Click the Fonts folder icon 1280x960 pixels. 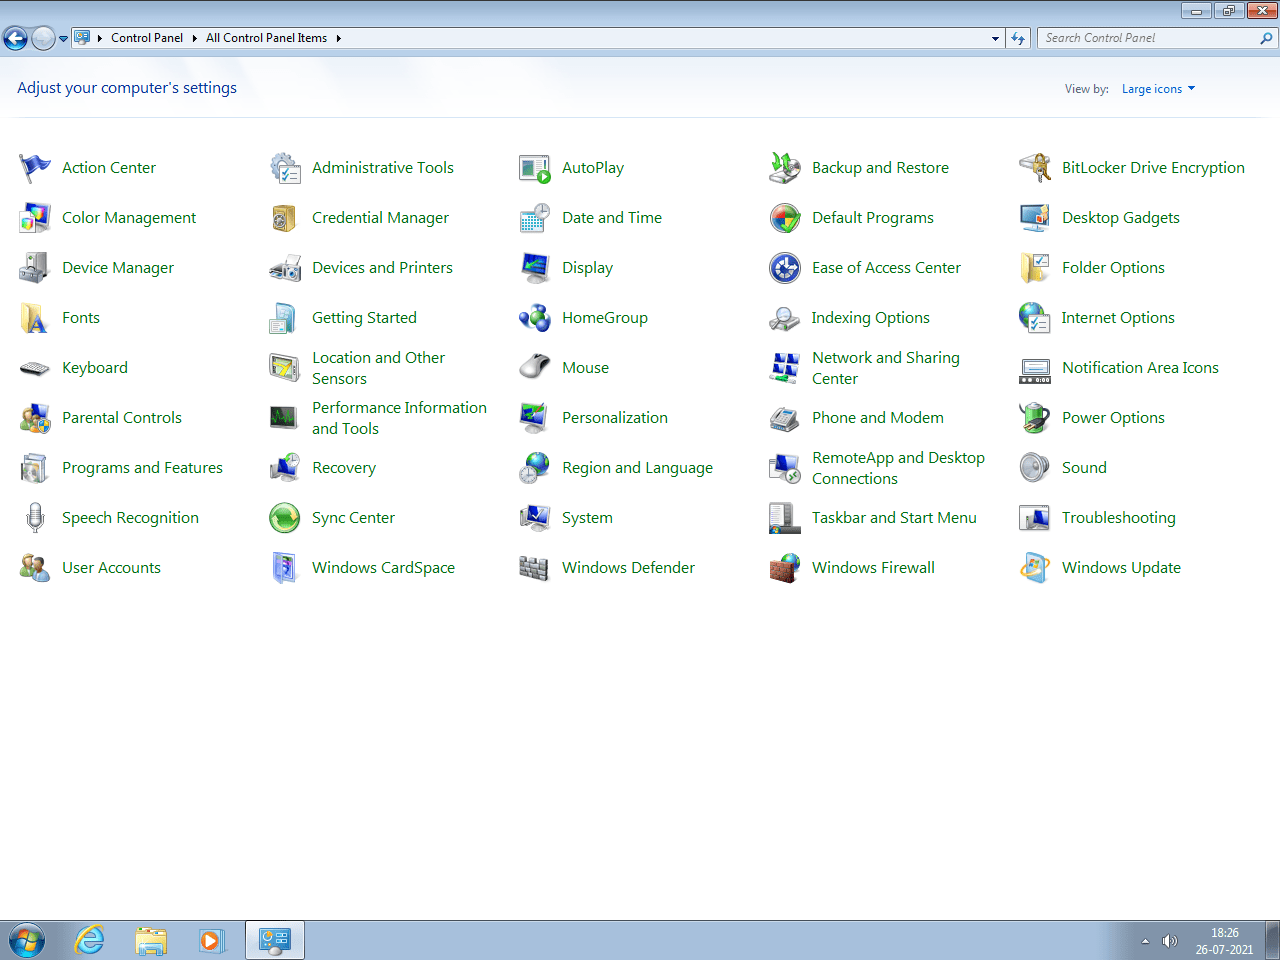35,318
